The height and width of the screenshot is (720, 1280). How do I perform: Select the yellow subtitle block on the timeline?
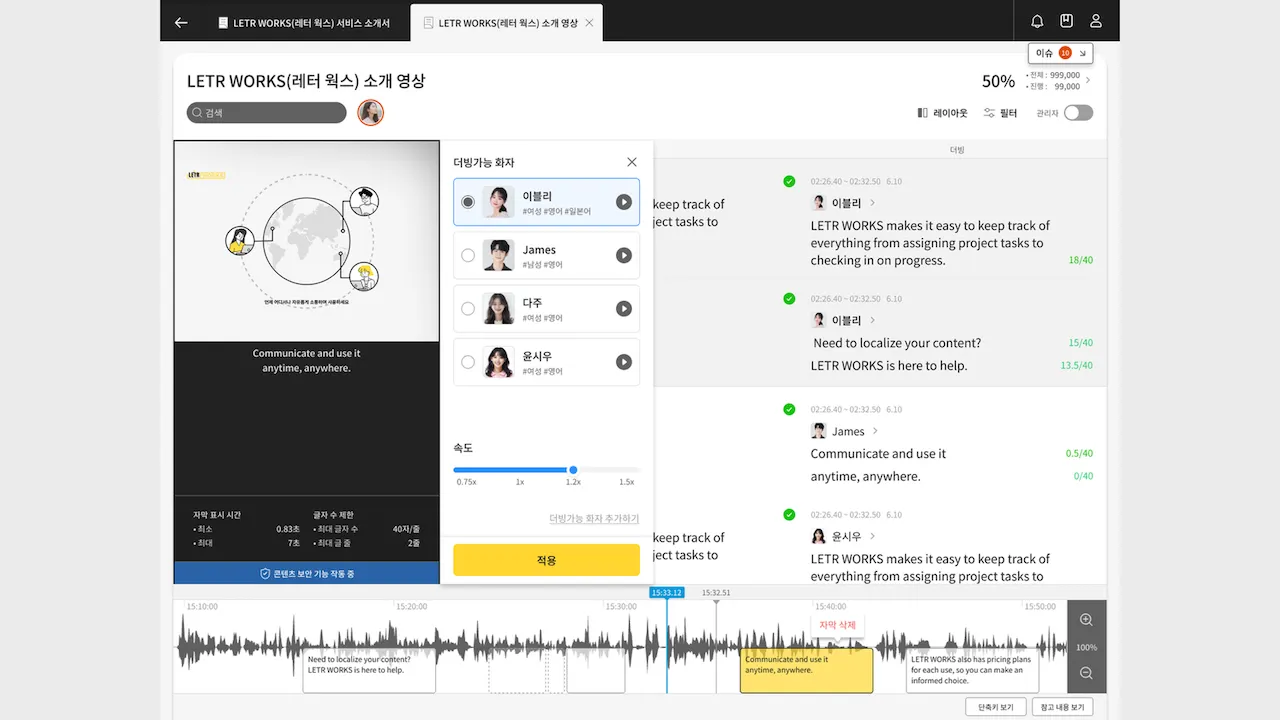806,671
